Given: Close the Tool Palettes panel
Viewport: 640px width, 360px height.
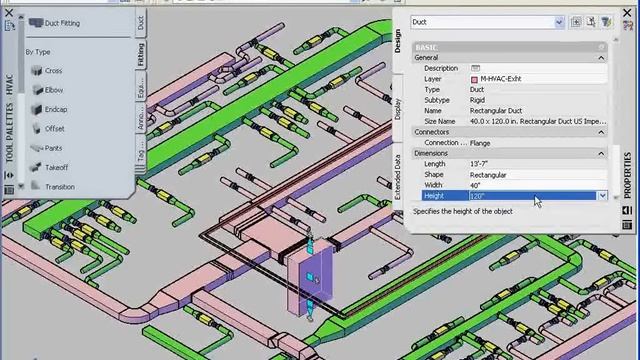Looking at the screenshot, I should click(x=9, y=13).
